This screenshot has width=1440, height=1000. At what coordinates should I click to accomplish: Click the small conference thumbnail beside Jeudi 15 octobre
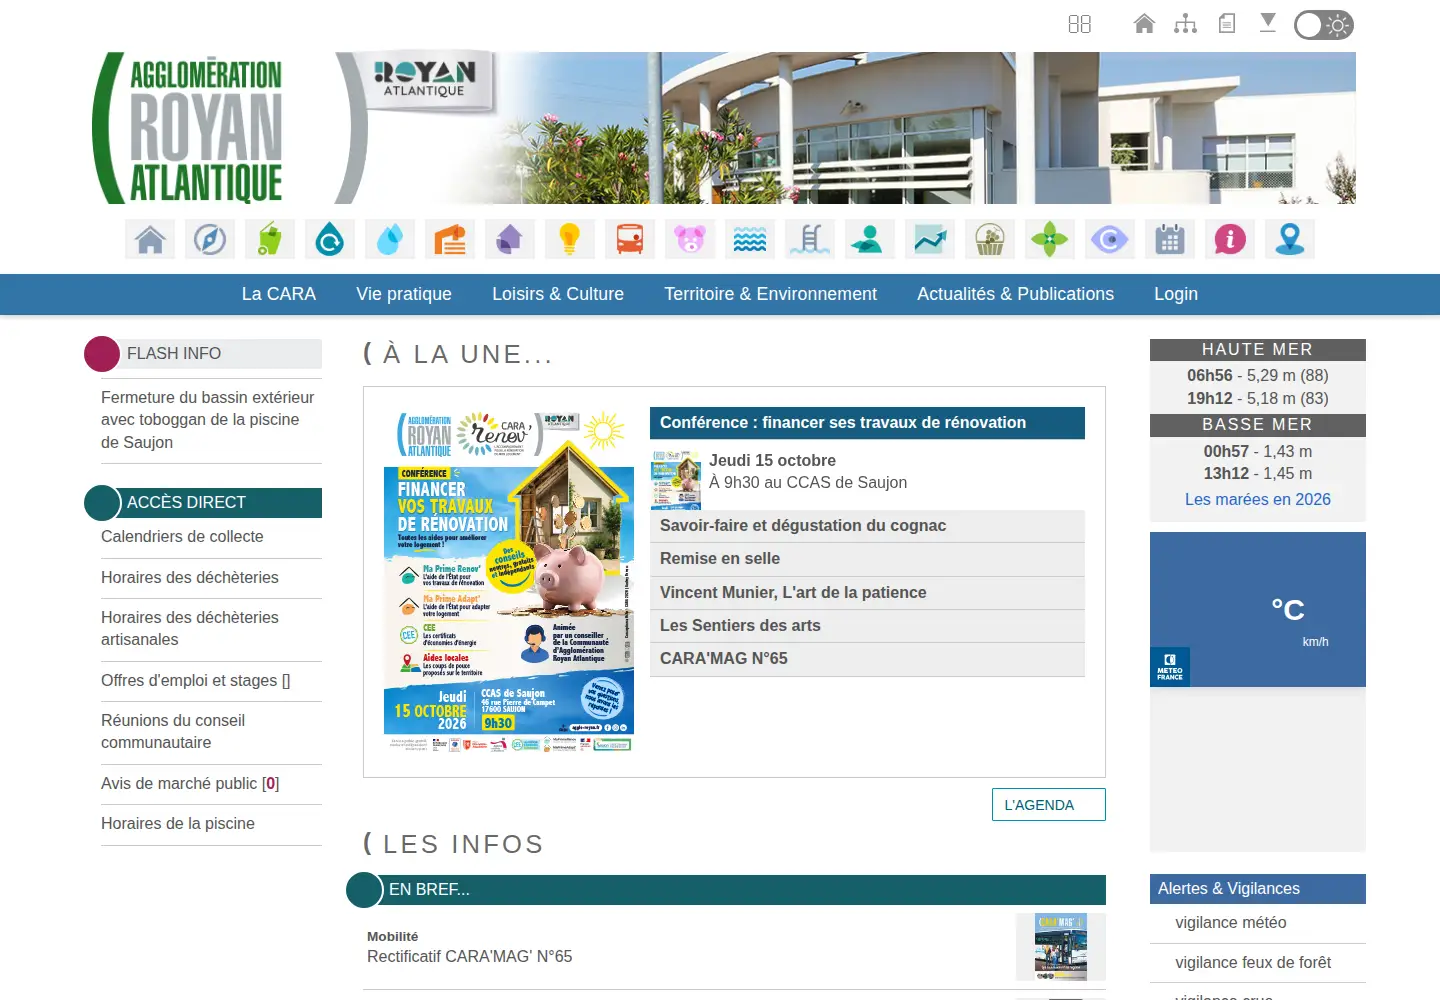click(x=676, y=480)
